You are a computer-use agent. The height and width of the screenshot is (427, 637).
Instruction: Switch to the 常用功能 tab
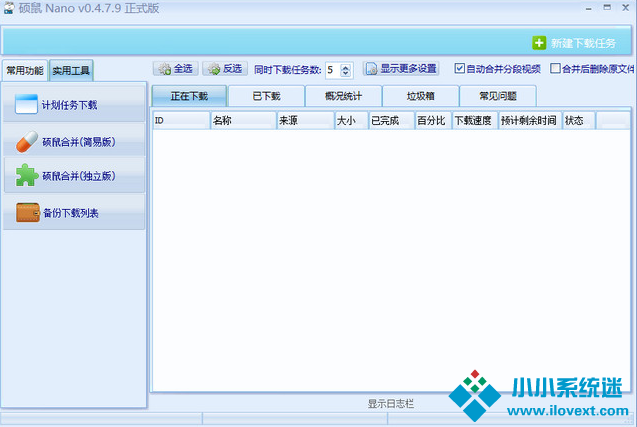tap(25, 70)
